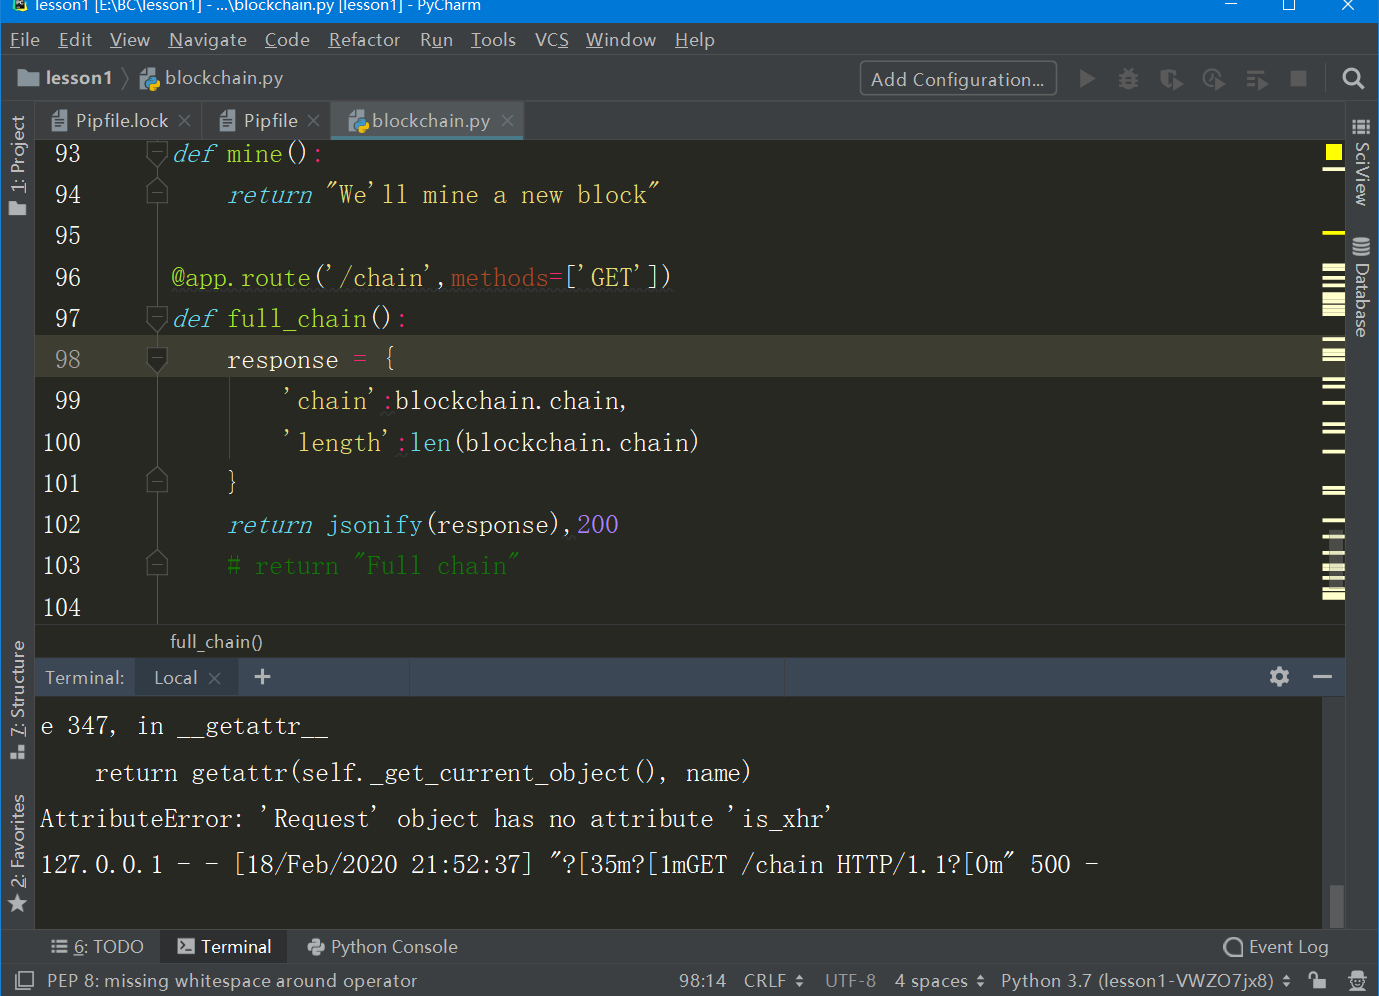Open Search Everywhere magnifier icon

click(1353, 79)
